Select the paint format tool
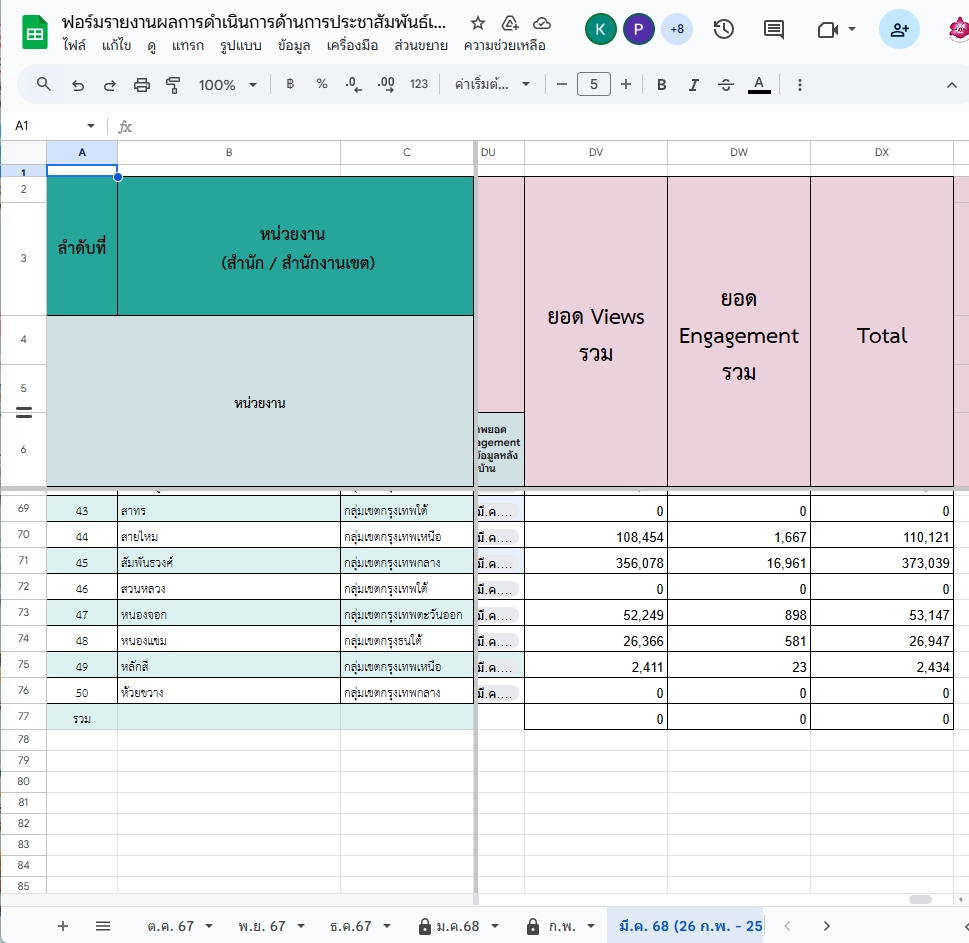 pyautogui.click(x=173, y=85)
